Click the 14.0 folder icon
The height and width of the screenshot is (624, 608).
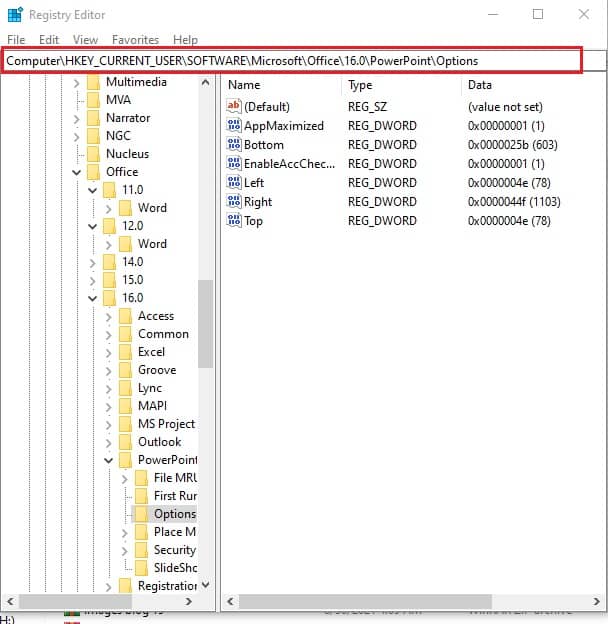[109, 262]
